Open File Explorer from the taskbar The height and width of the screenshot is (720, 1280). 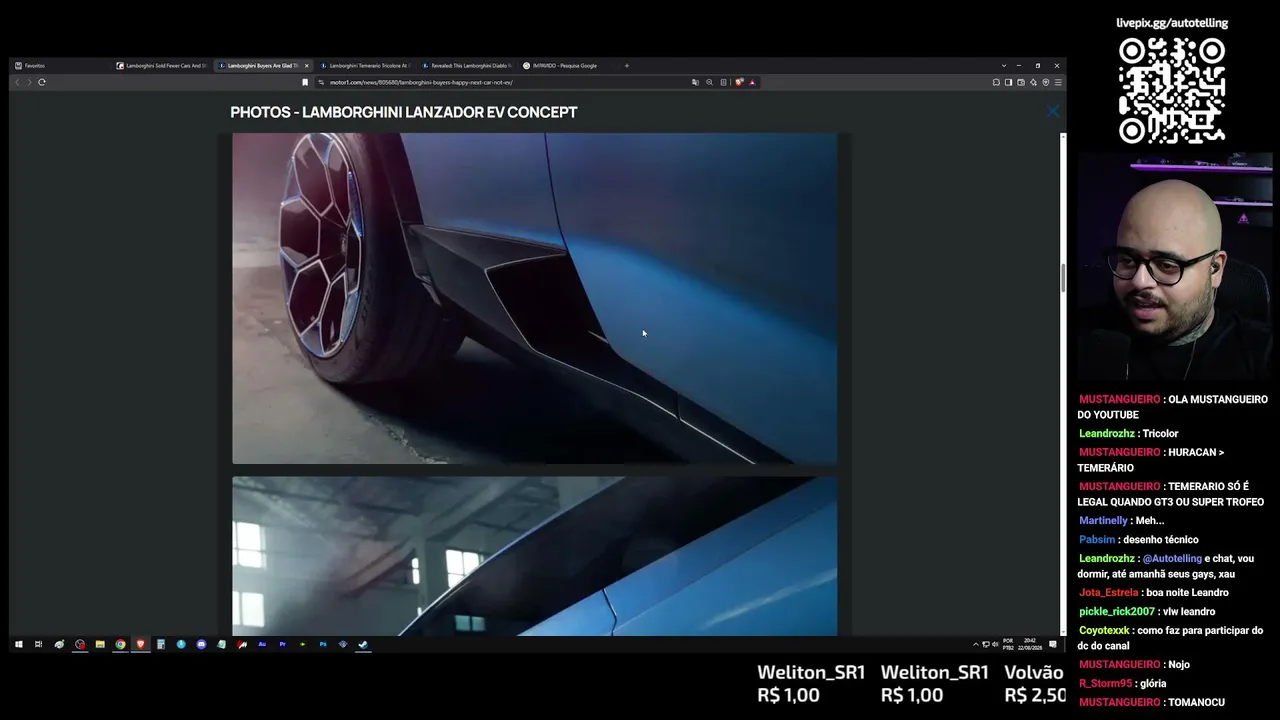tap(100, 645)
